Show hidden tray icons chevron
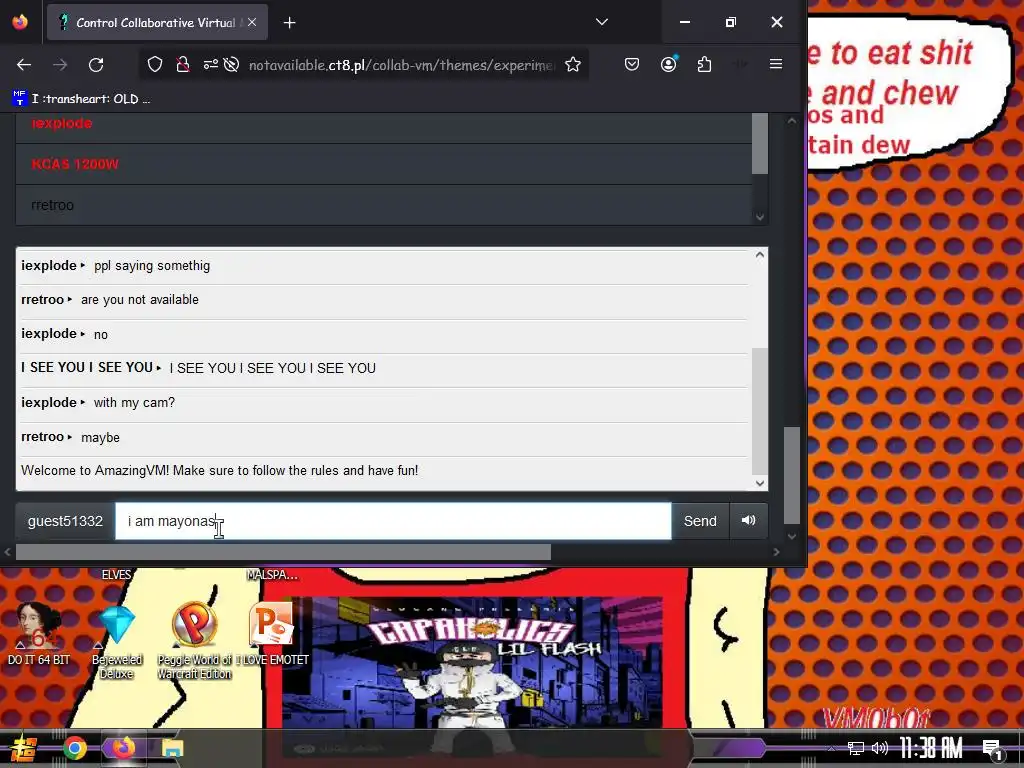The width and height of the screenshot is (1024, 768). 831,748
